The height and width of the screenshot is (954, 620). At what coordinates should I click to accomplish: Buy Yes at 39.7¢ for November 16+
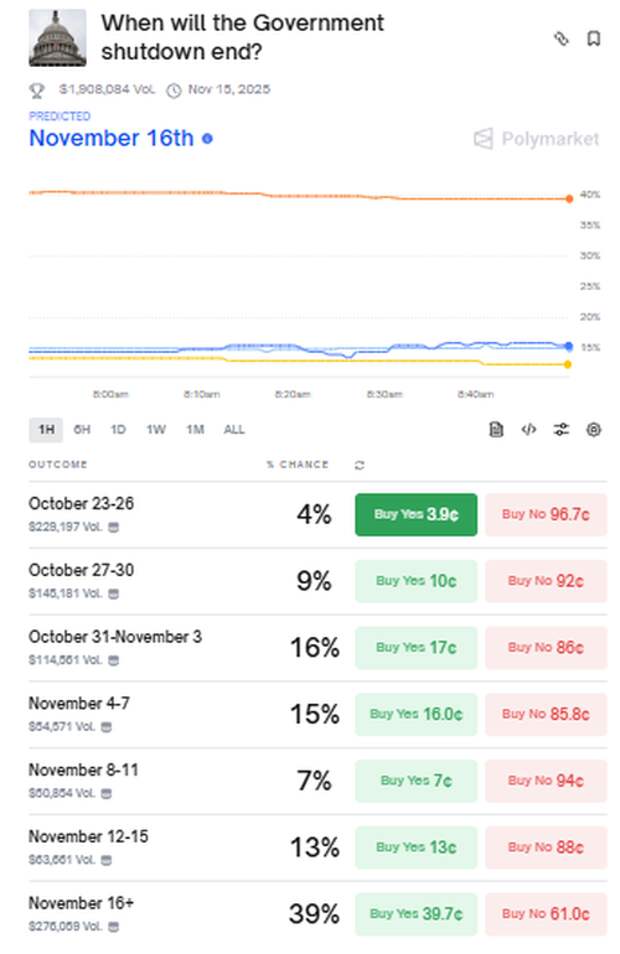pos(416,914)
